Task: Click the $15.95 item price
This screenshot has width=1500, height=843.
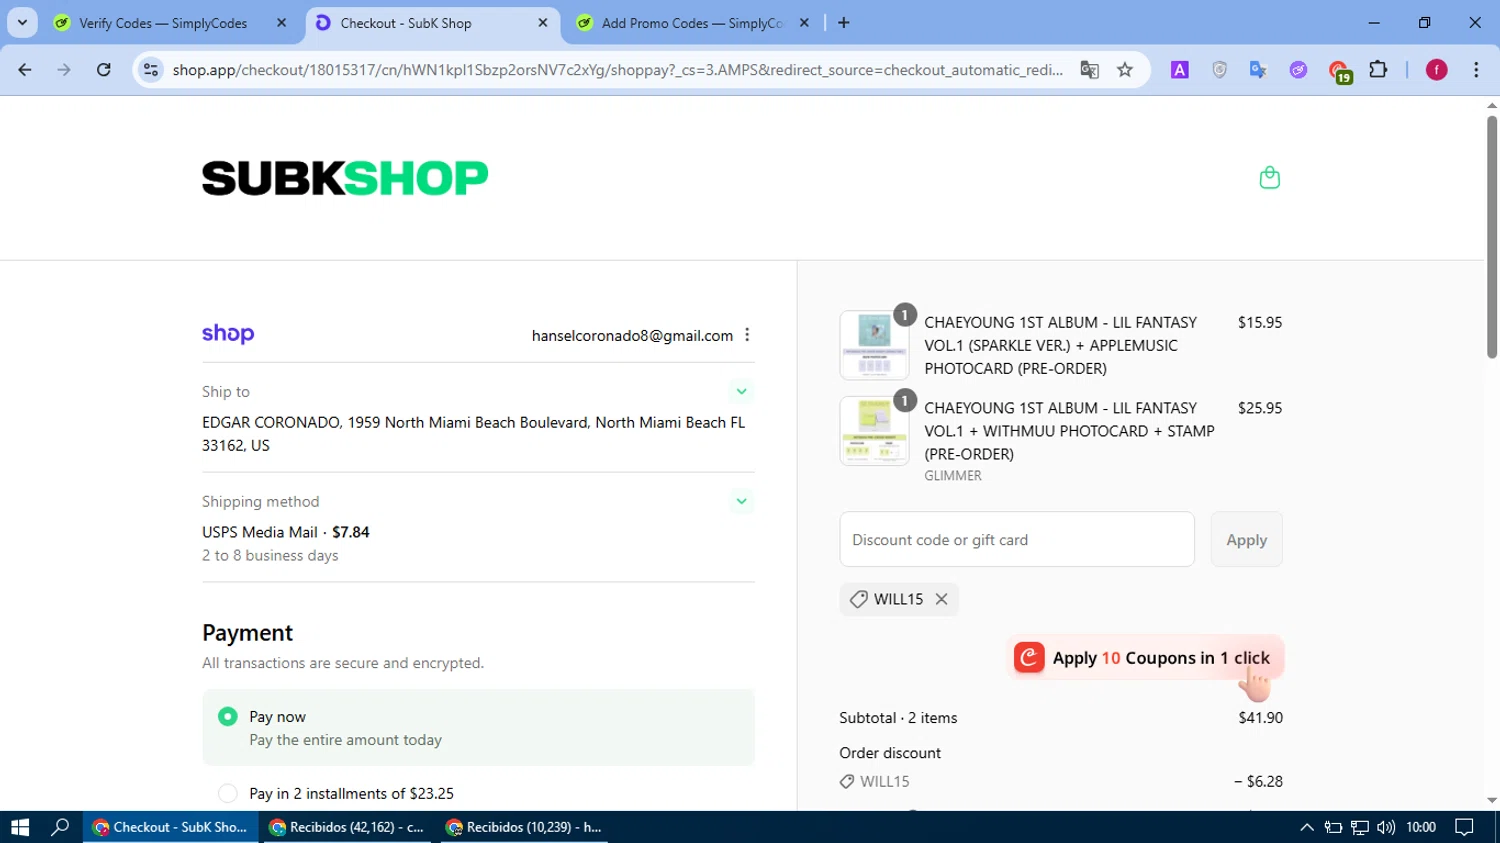Action: [1260, 322]
